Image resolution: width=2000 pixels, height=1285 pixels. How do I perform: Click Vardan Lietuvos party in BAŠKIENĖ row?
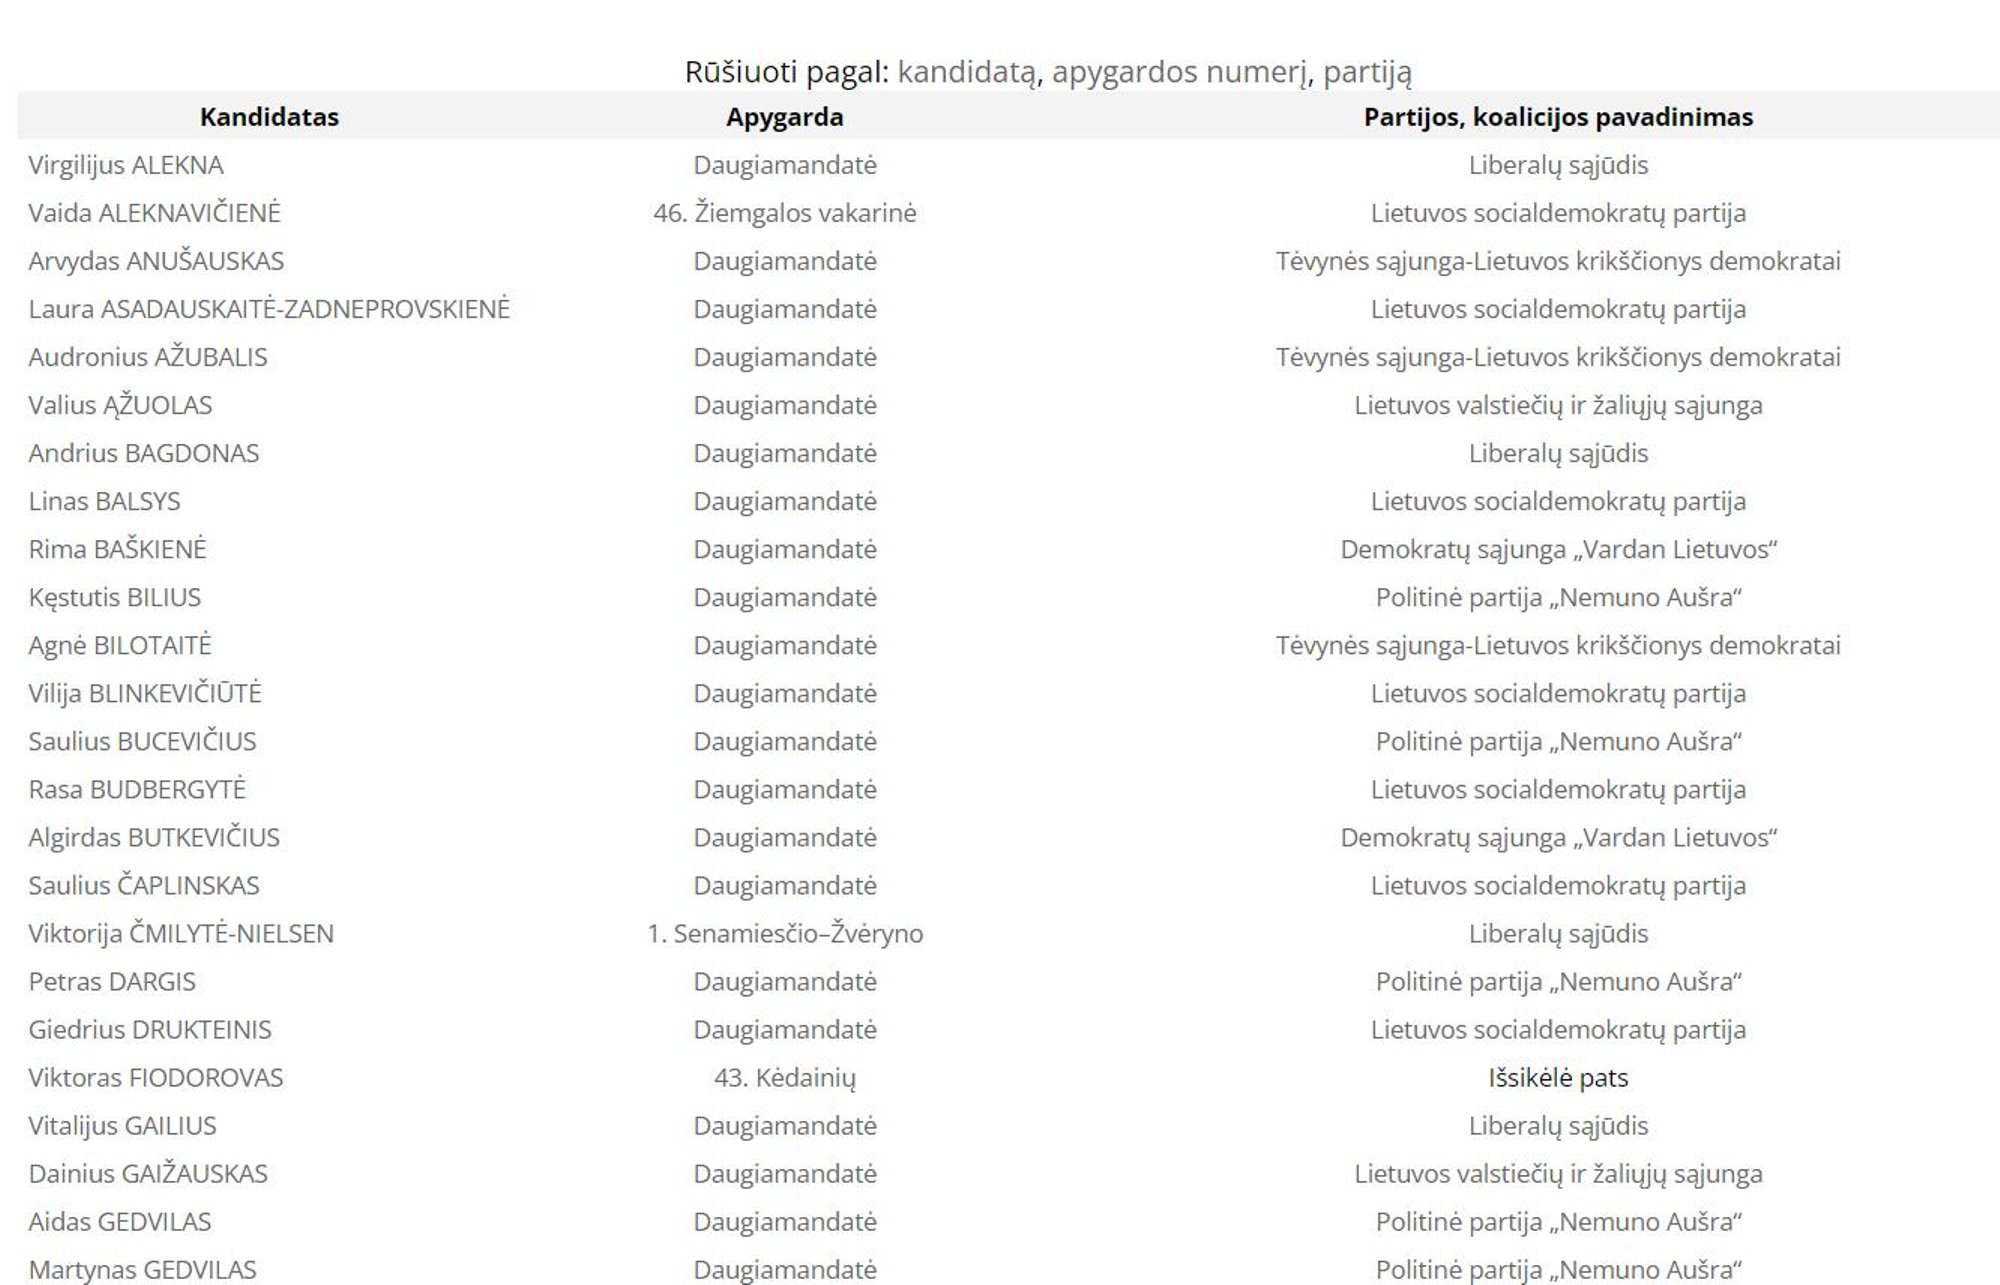pyautogui.click(x=1558, y=549)
